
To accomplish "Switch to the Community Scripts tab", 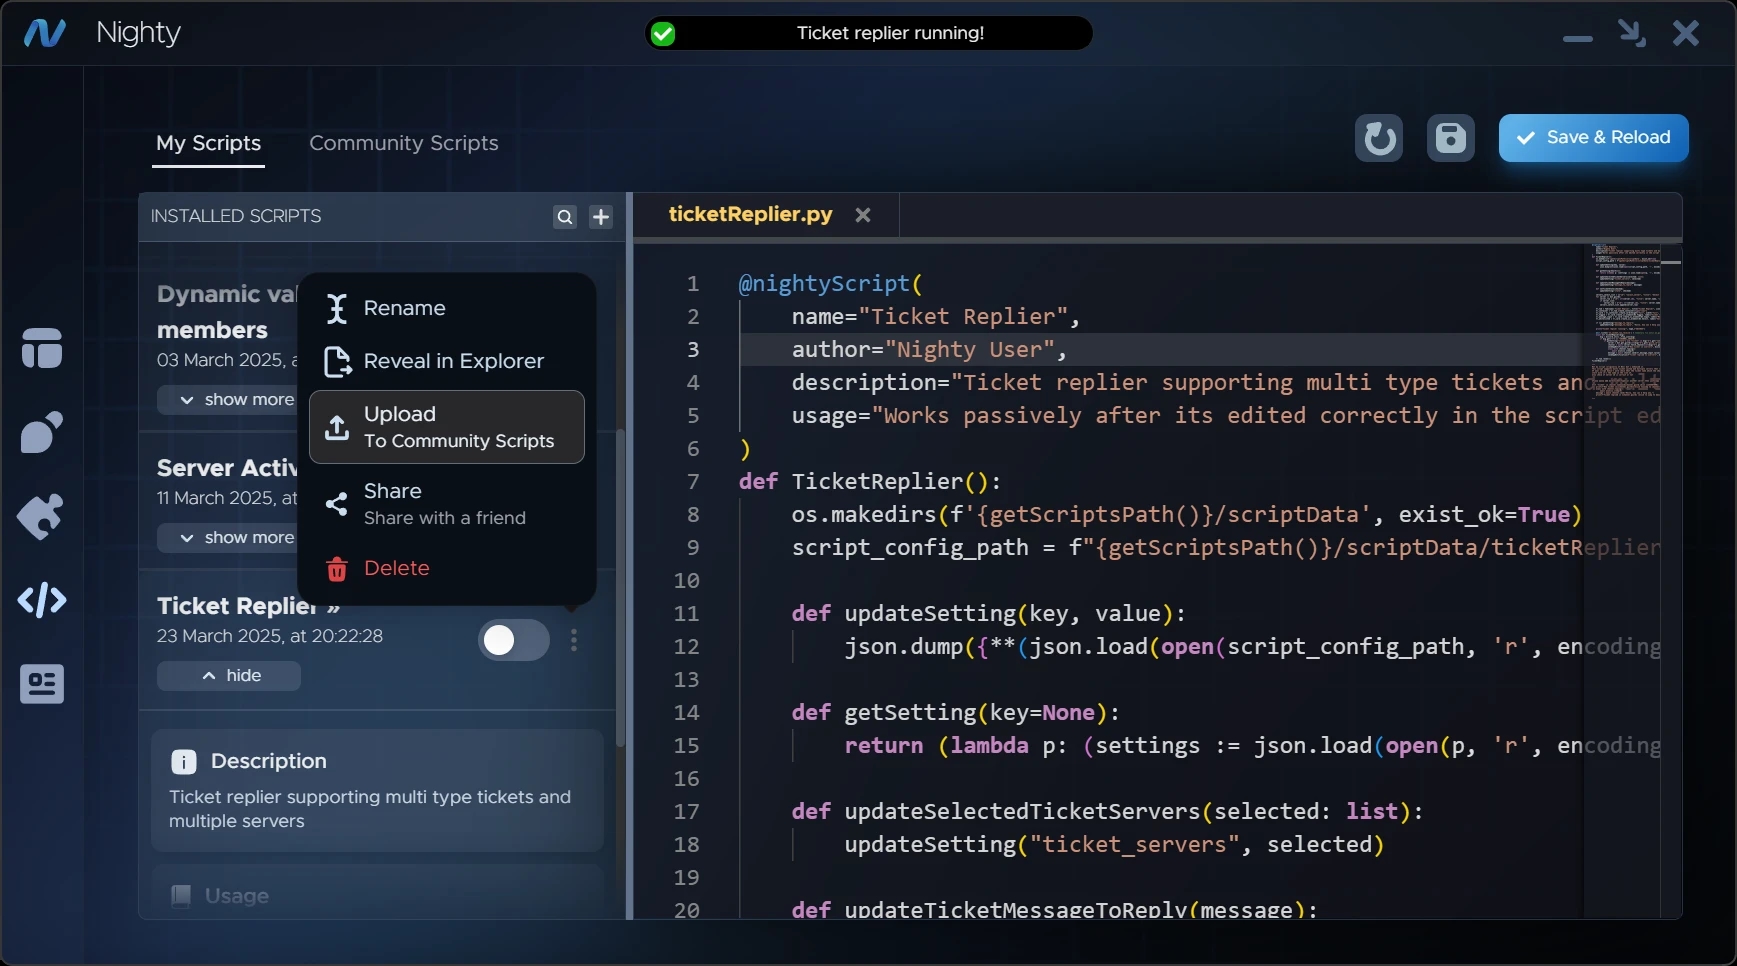I will point(404,143).
